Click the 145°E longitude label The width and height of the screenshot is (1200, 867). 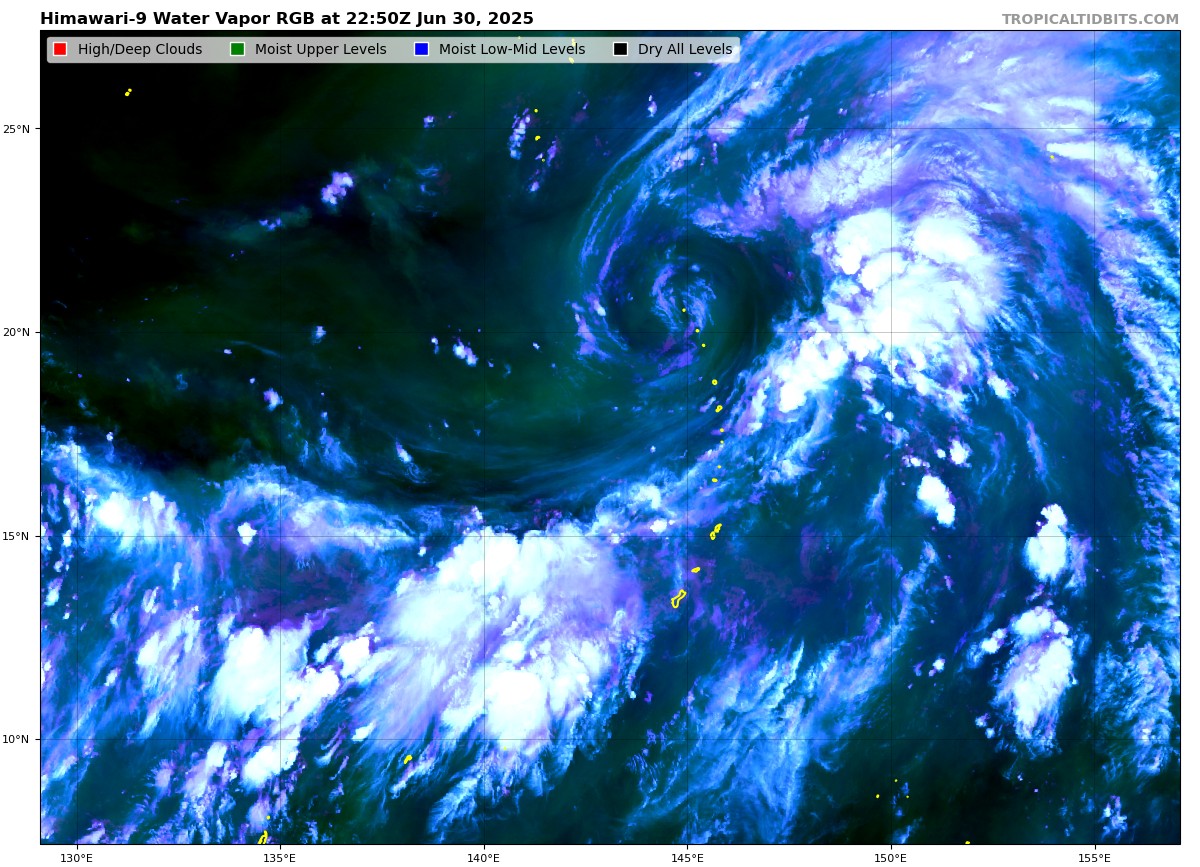click(x=687, y=857)
